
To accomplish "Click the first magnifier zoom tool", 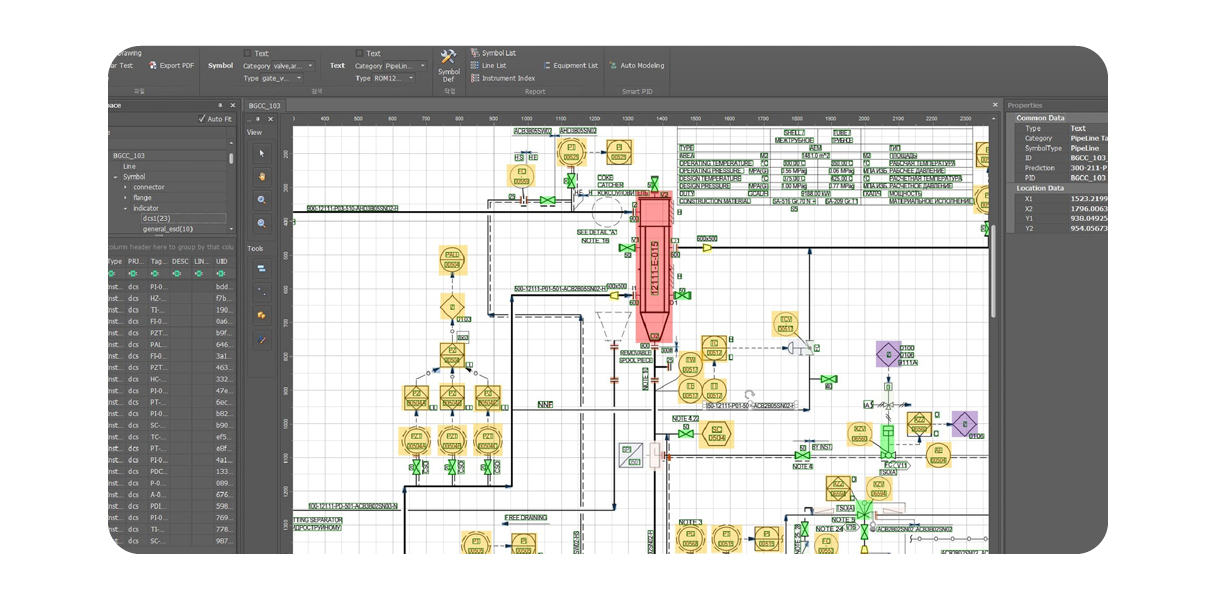I will [262, 200].
